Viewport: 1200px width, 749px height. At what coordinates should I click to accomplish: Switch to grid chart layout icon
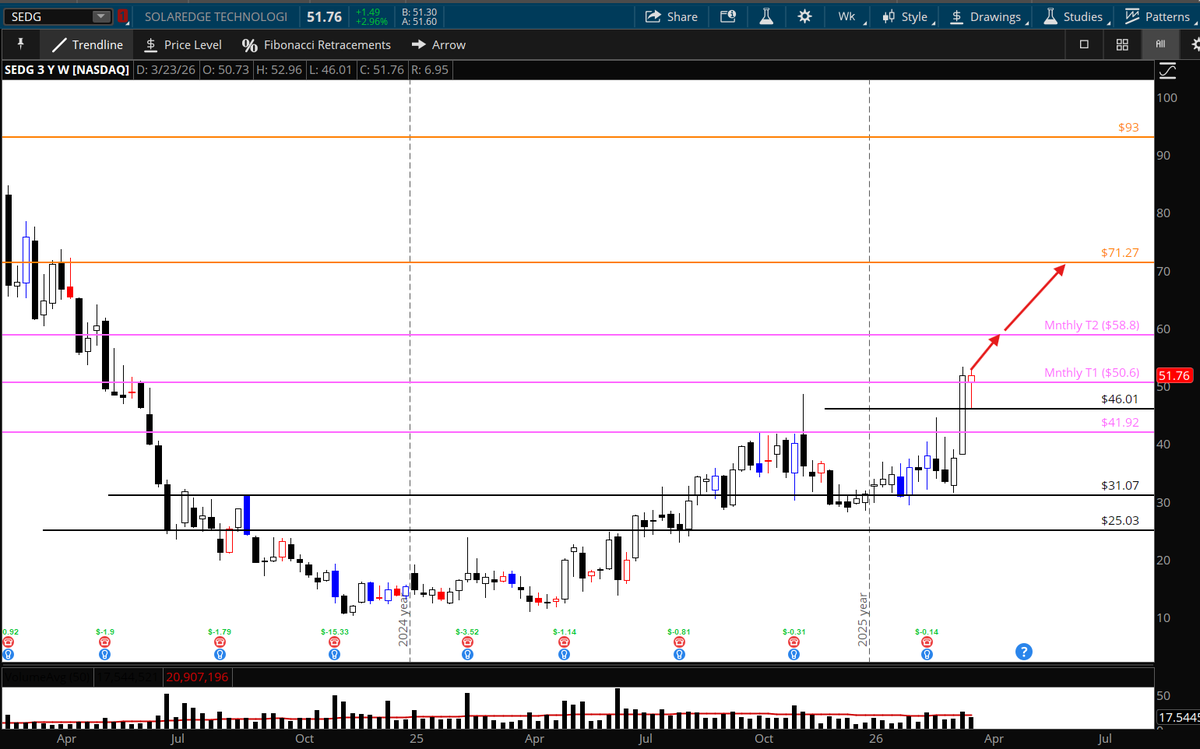[x=1122, y=45]
